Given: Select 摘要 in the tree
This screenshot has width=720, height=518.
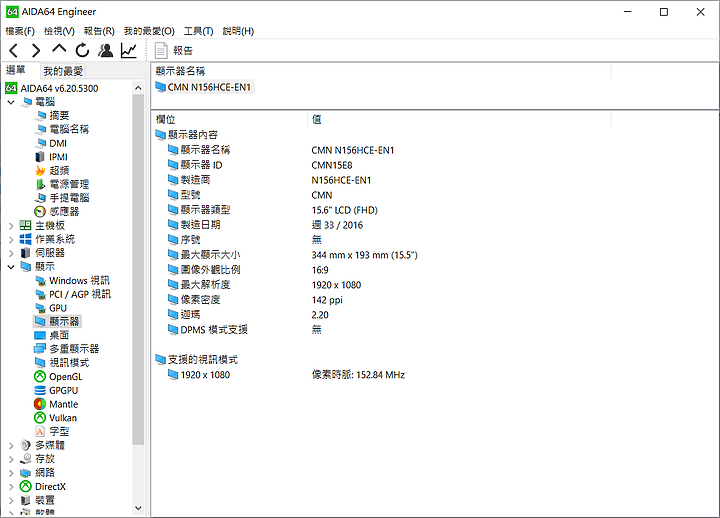Looking at the screenshot, I should [59, 115].
